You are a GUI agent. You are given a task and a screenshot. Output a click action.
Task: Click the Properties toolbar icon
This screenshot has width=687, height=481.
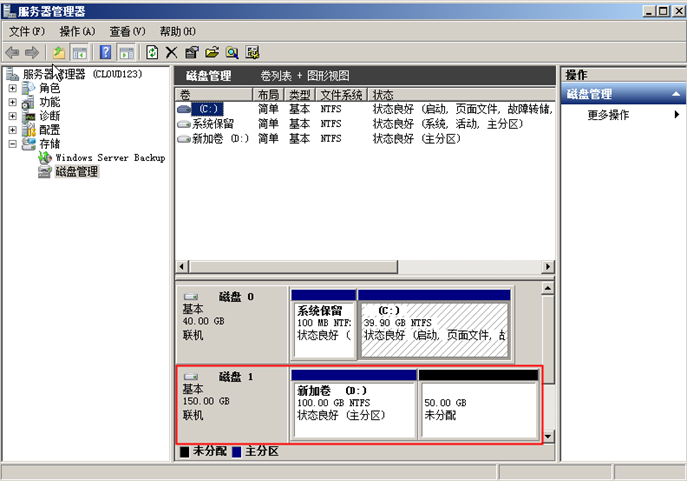[191, 52]
